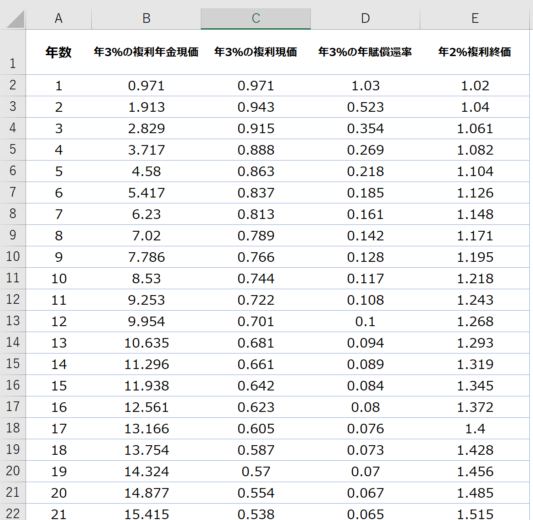This screenshot has height=520, width=533.
Task: Select cell with value 1.485
Action: point(475,493)
